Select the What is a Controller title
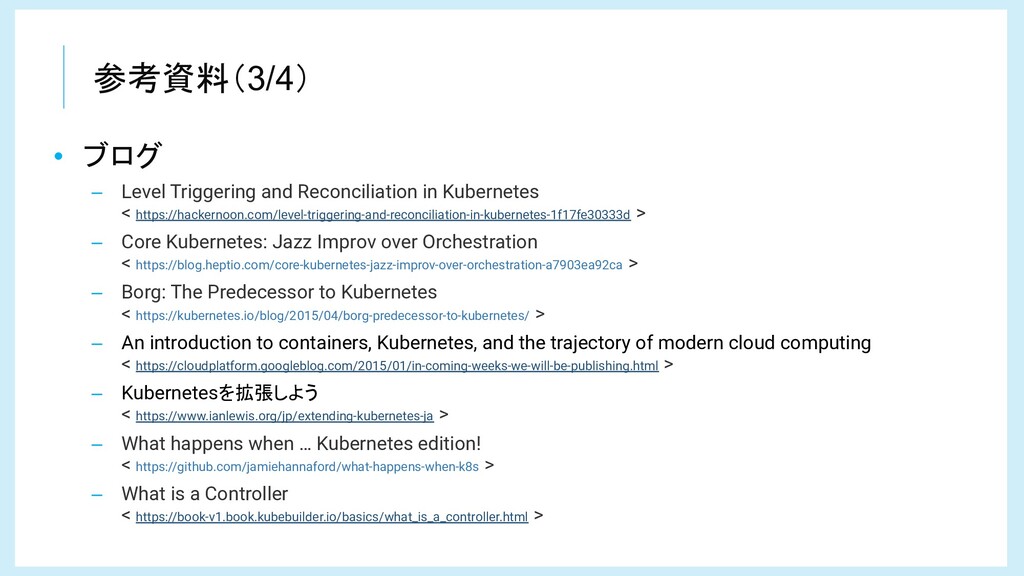 pyautogui.click(x=204, y=494)
